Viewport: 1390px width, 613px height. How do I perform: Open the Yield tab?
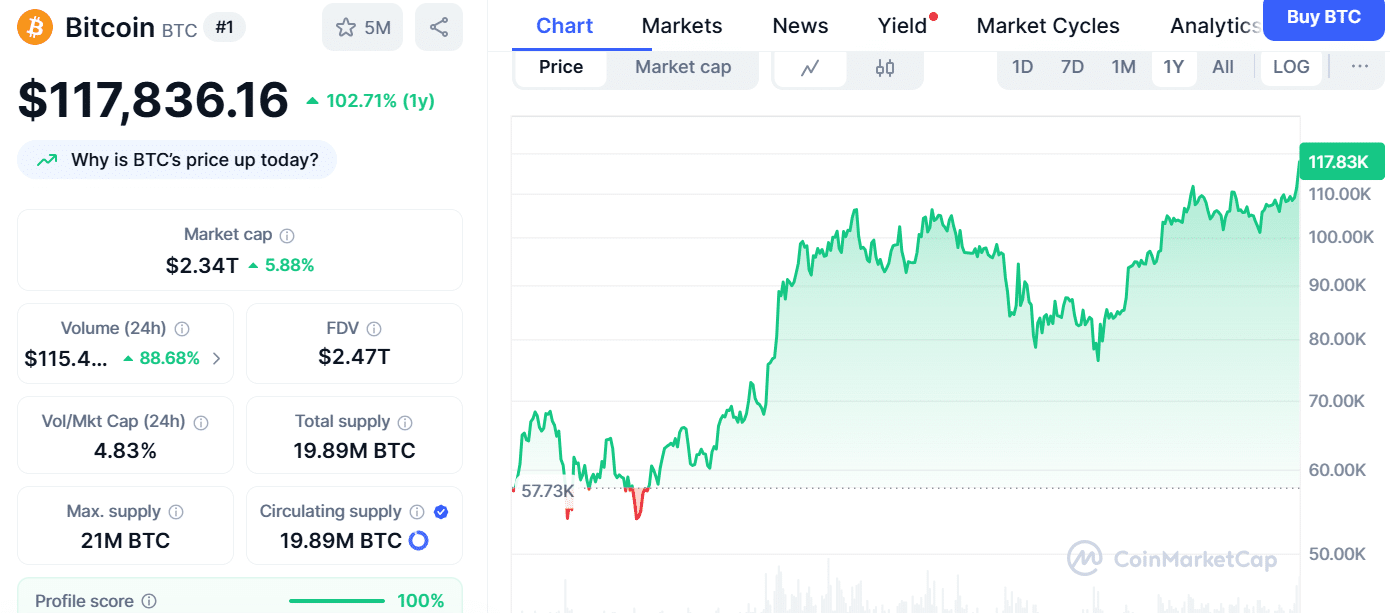[x=903, y=26]
